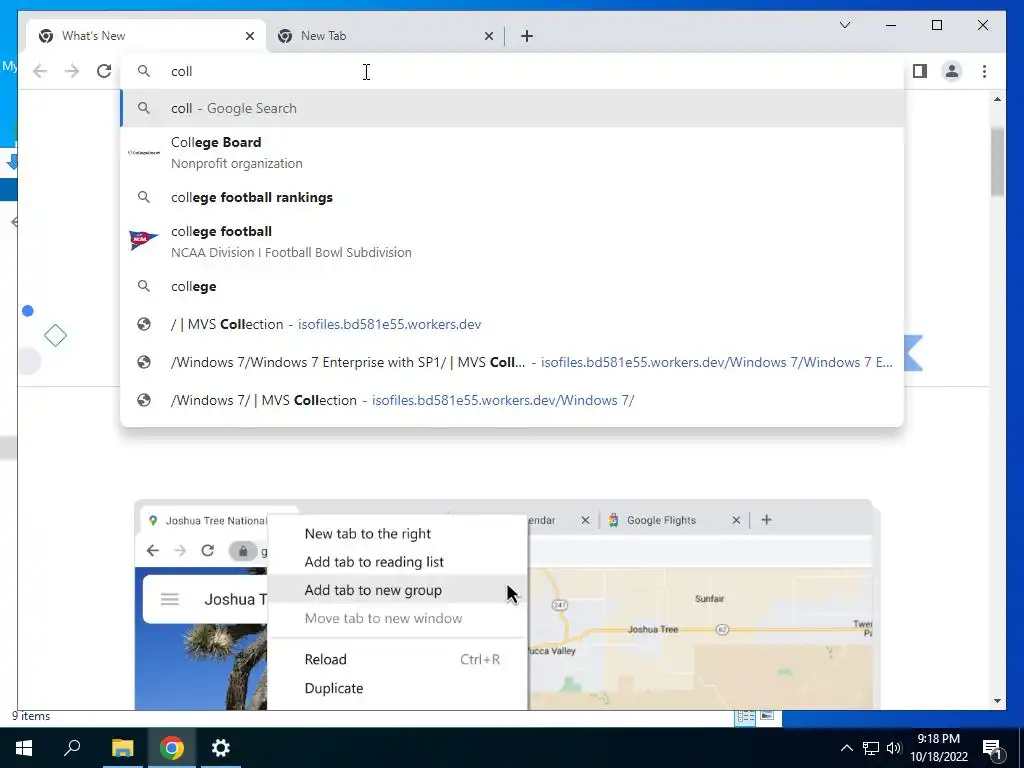Click 'Duplicate' entry in illustration menu
The height and width of the screenshot is (768, 1024).
(334, 688)
